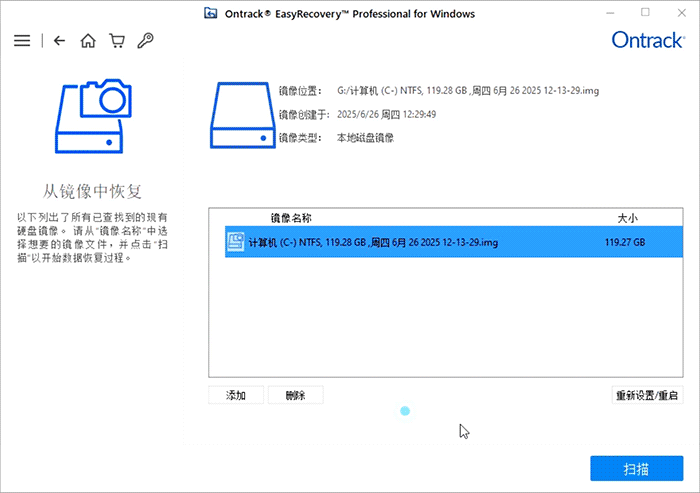Click the 本地磁盘镜像 image type value
The image size is (700, 493).
tap(365, 138)
